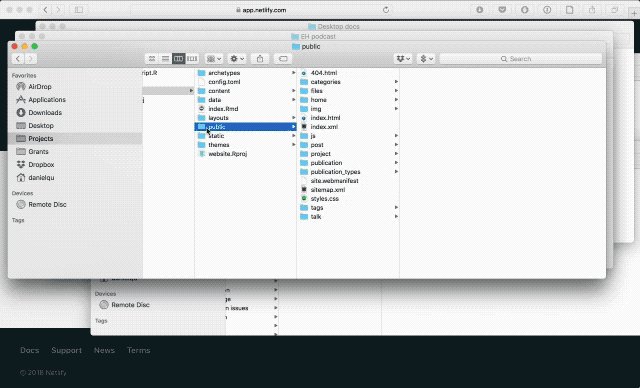640x388 pixels.
Task: Click the Finder search field
Action: 520,59
